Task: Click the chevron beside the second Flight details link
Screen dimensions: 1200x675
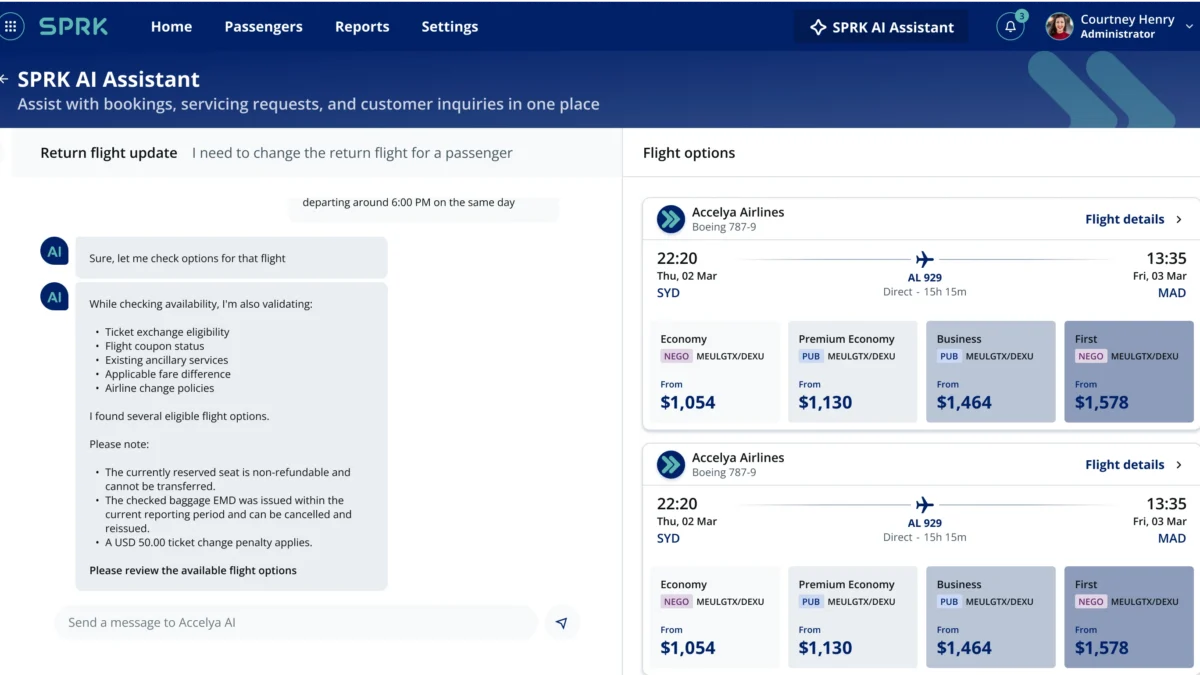Action: 1179,464
